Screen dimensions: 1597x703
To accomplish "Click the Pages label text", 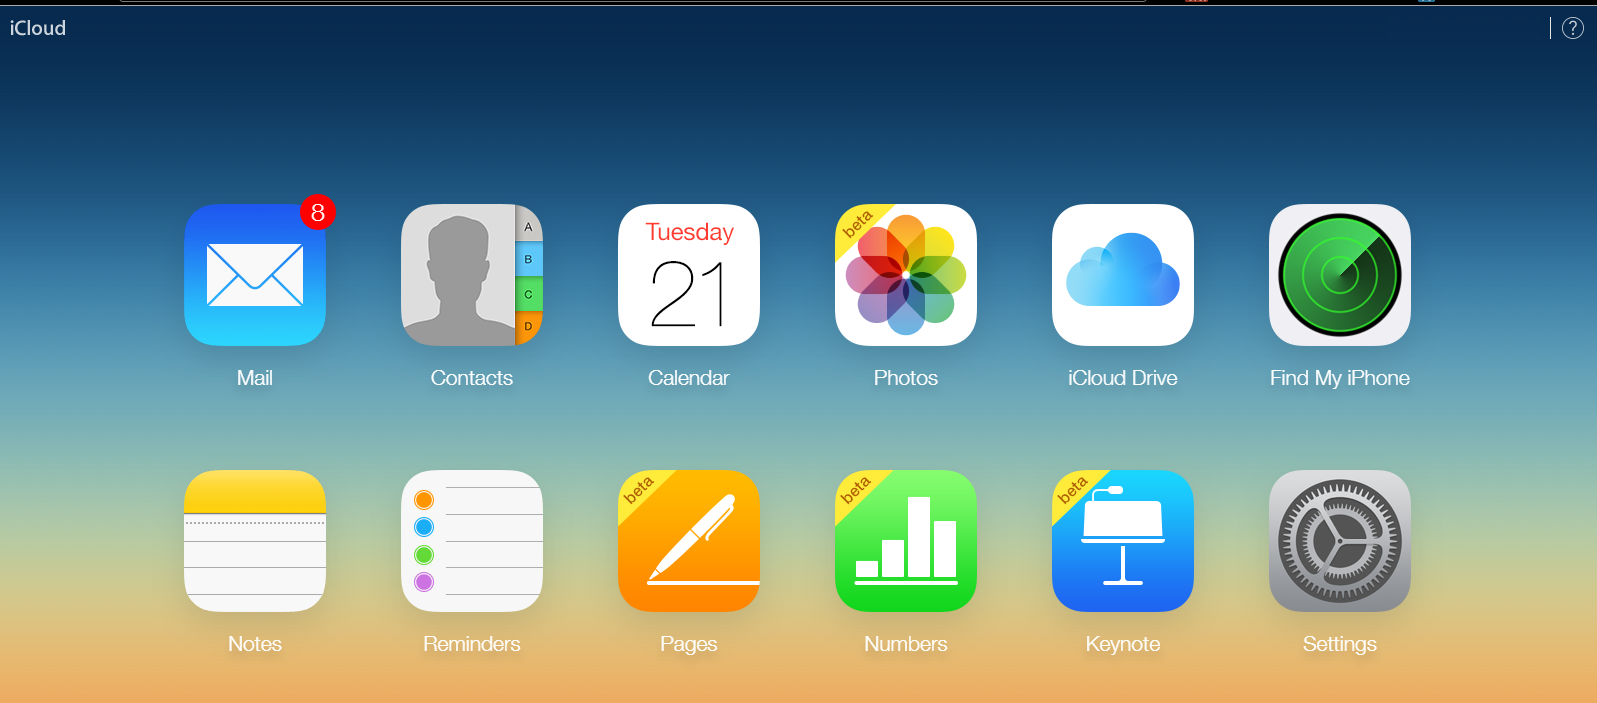I will (689, 644).
